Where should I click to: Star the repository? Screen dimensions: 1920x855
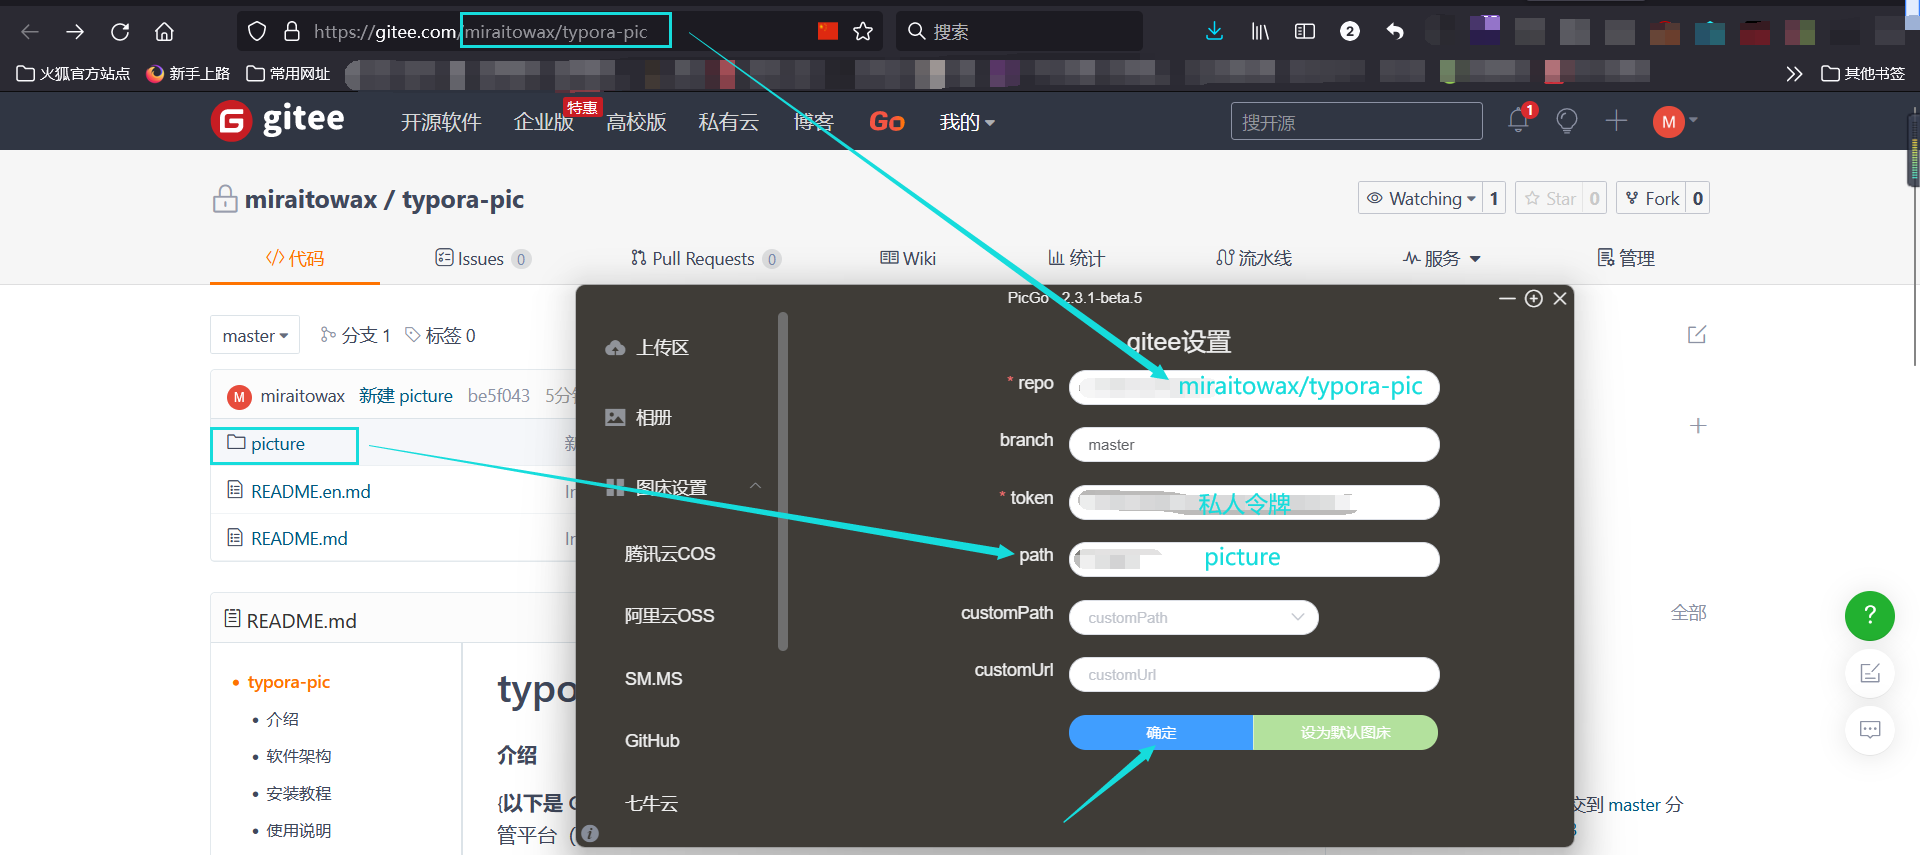[x=1550, y=198]
